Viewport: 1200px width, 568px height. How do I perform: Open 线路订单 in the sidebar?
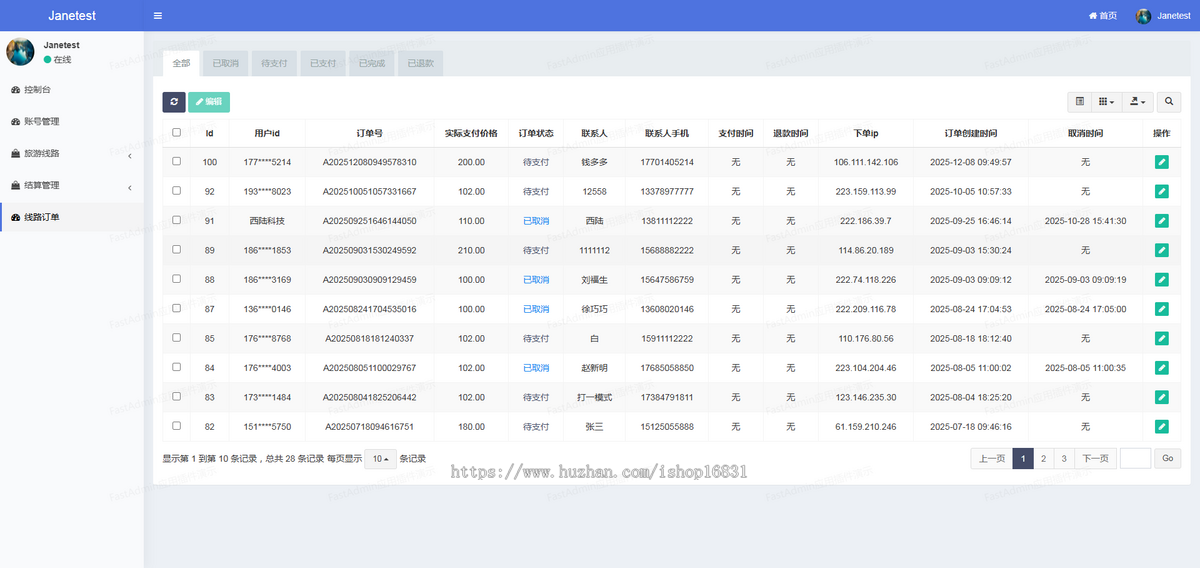pos(72,217)
